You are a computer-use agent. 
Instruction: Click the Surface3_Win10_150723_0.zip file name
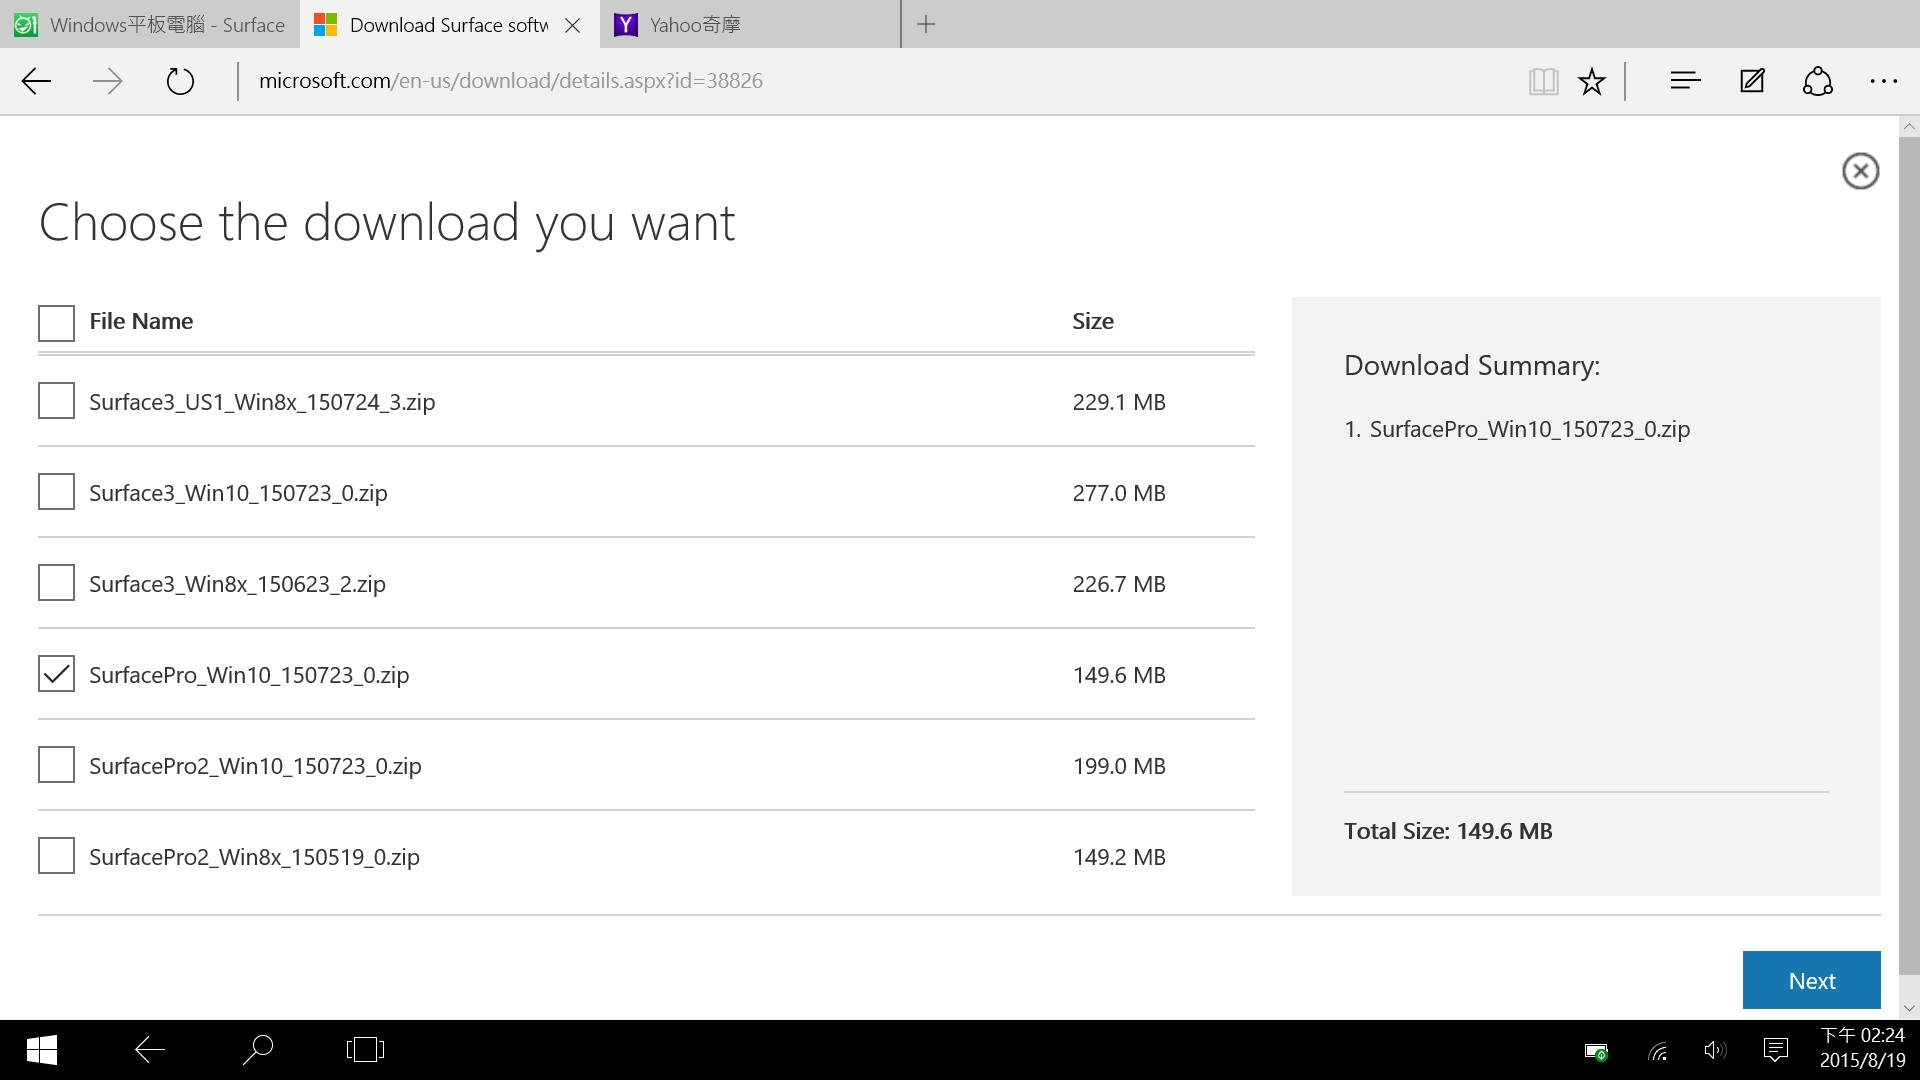(x=238, y=493)
